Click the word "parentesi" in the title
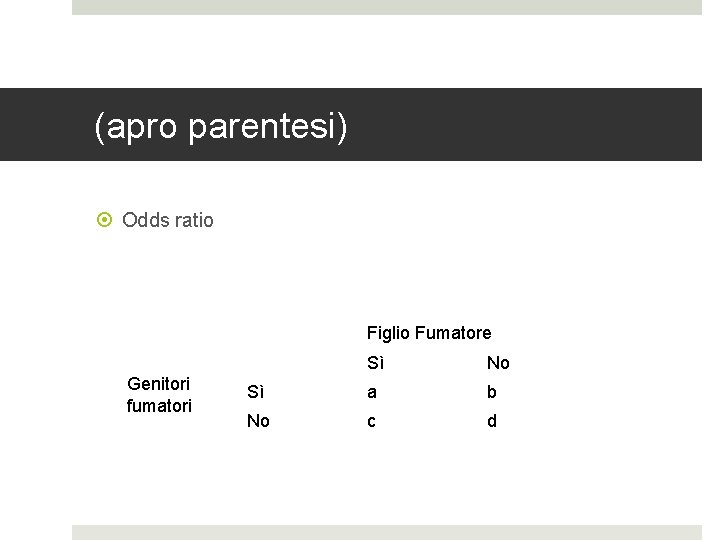 [267, 127]
